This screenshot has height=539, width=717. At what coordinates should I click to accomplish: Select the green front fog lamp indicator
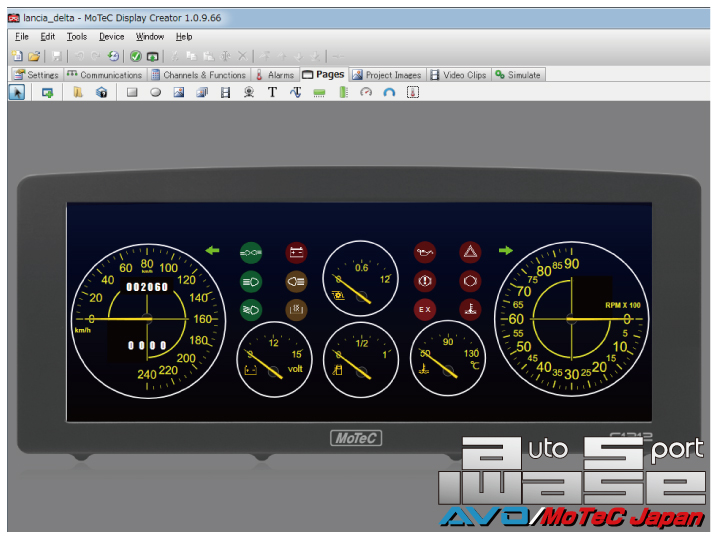tap(251, 310)
